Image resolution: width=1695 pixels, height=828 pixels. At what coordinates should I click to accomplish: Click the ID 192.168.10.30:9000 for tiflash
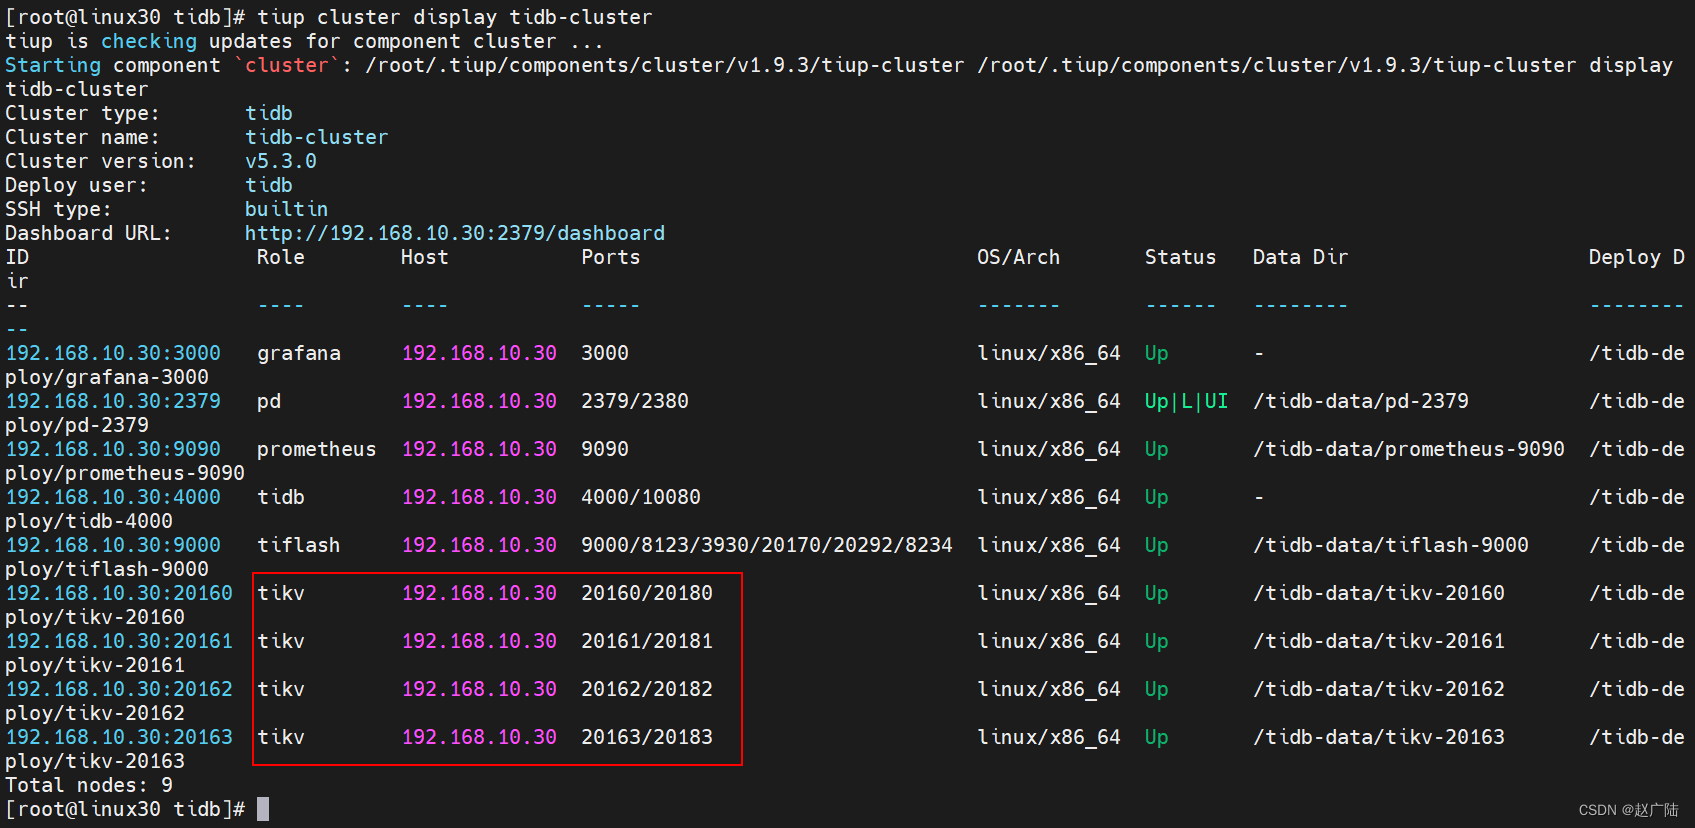pos(113,545)
